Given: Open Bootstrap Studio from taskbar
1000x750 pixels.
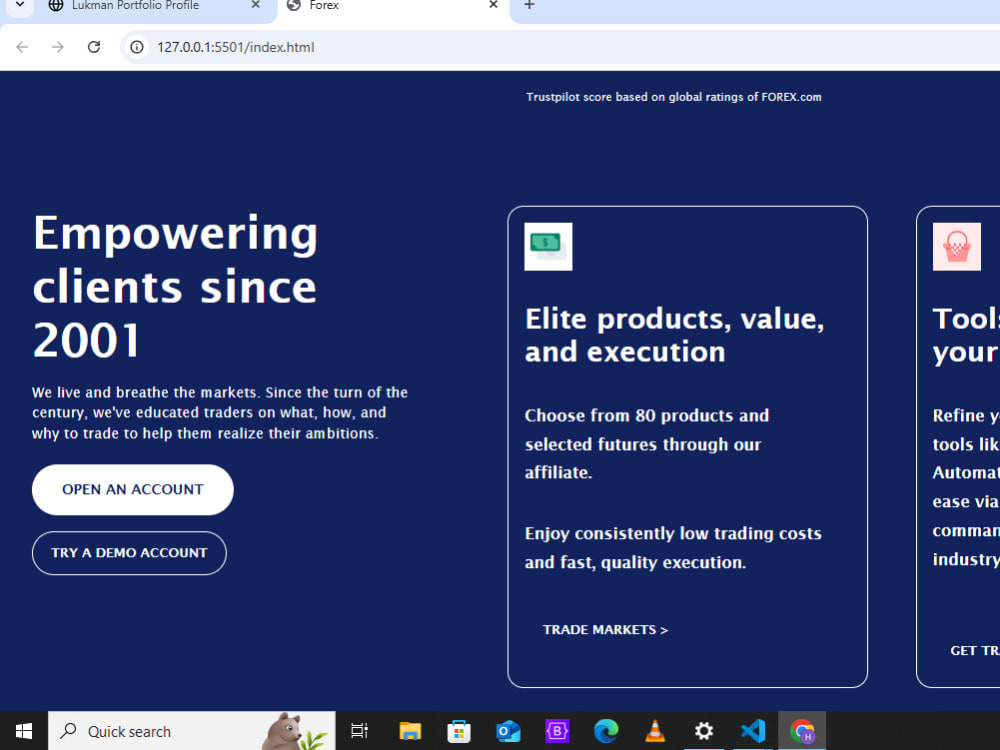Looking at the screenshot, I should [557, 731].
